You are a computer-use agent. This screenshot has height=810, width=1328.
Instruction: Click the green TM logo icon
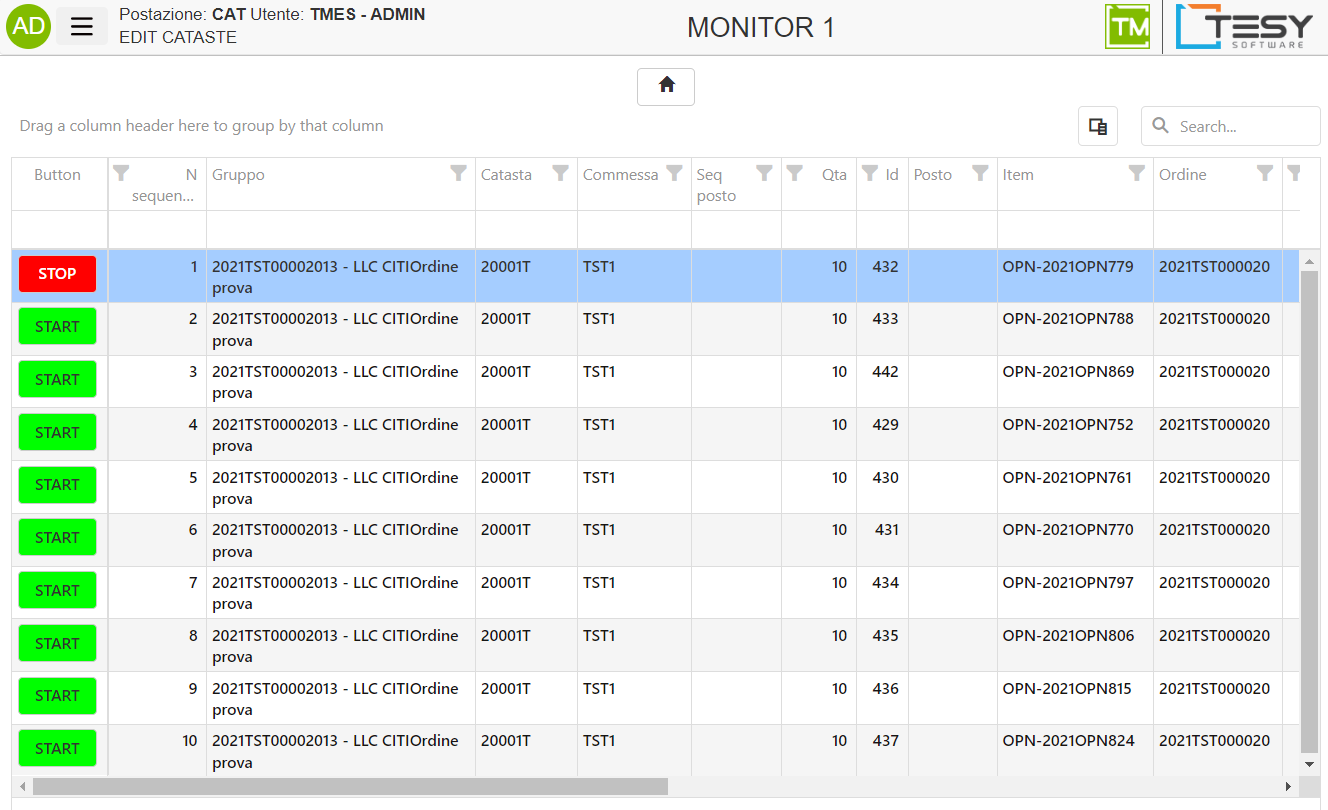click(x=1127, y=27)
